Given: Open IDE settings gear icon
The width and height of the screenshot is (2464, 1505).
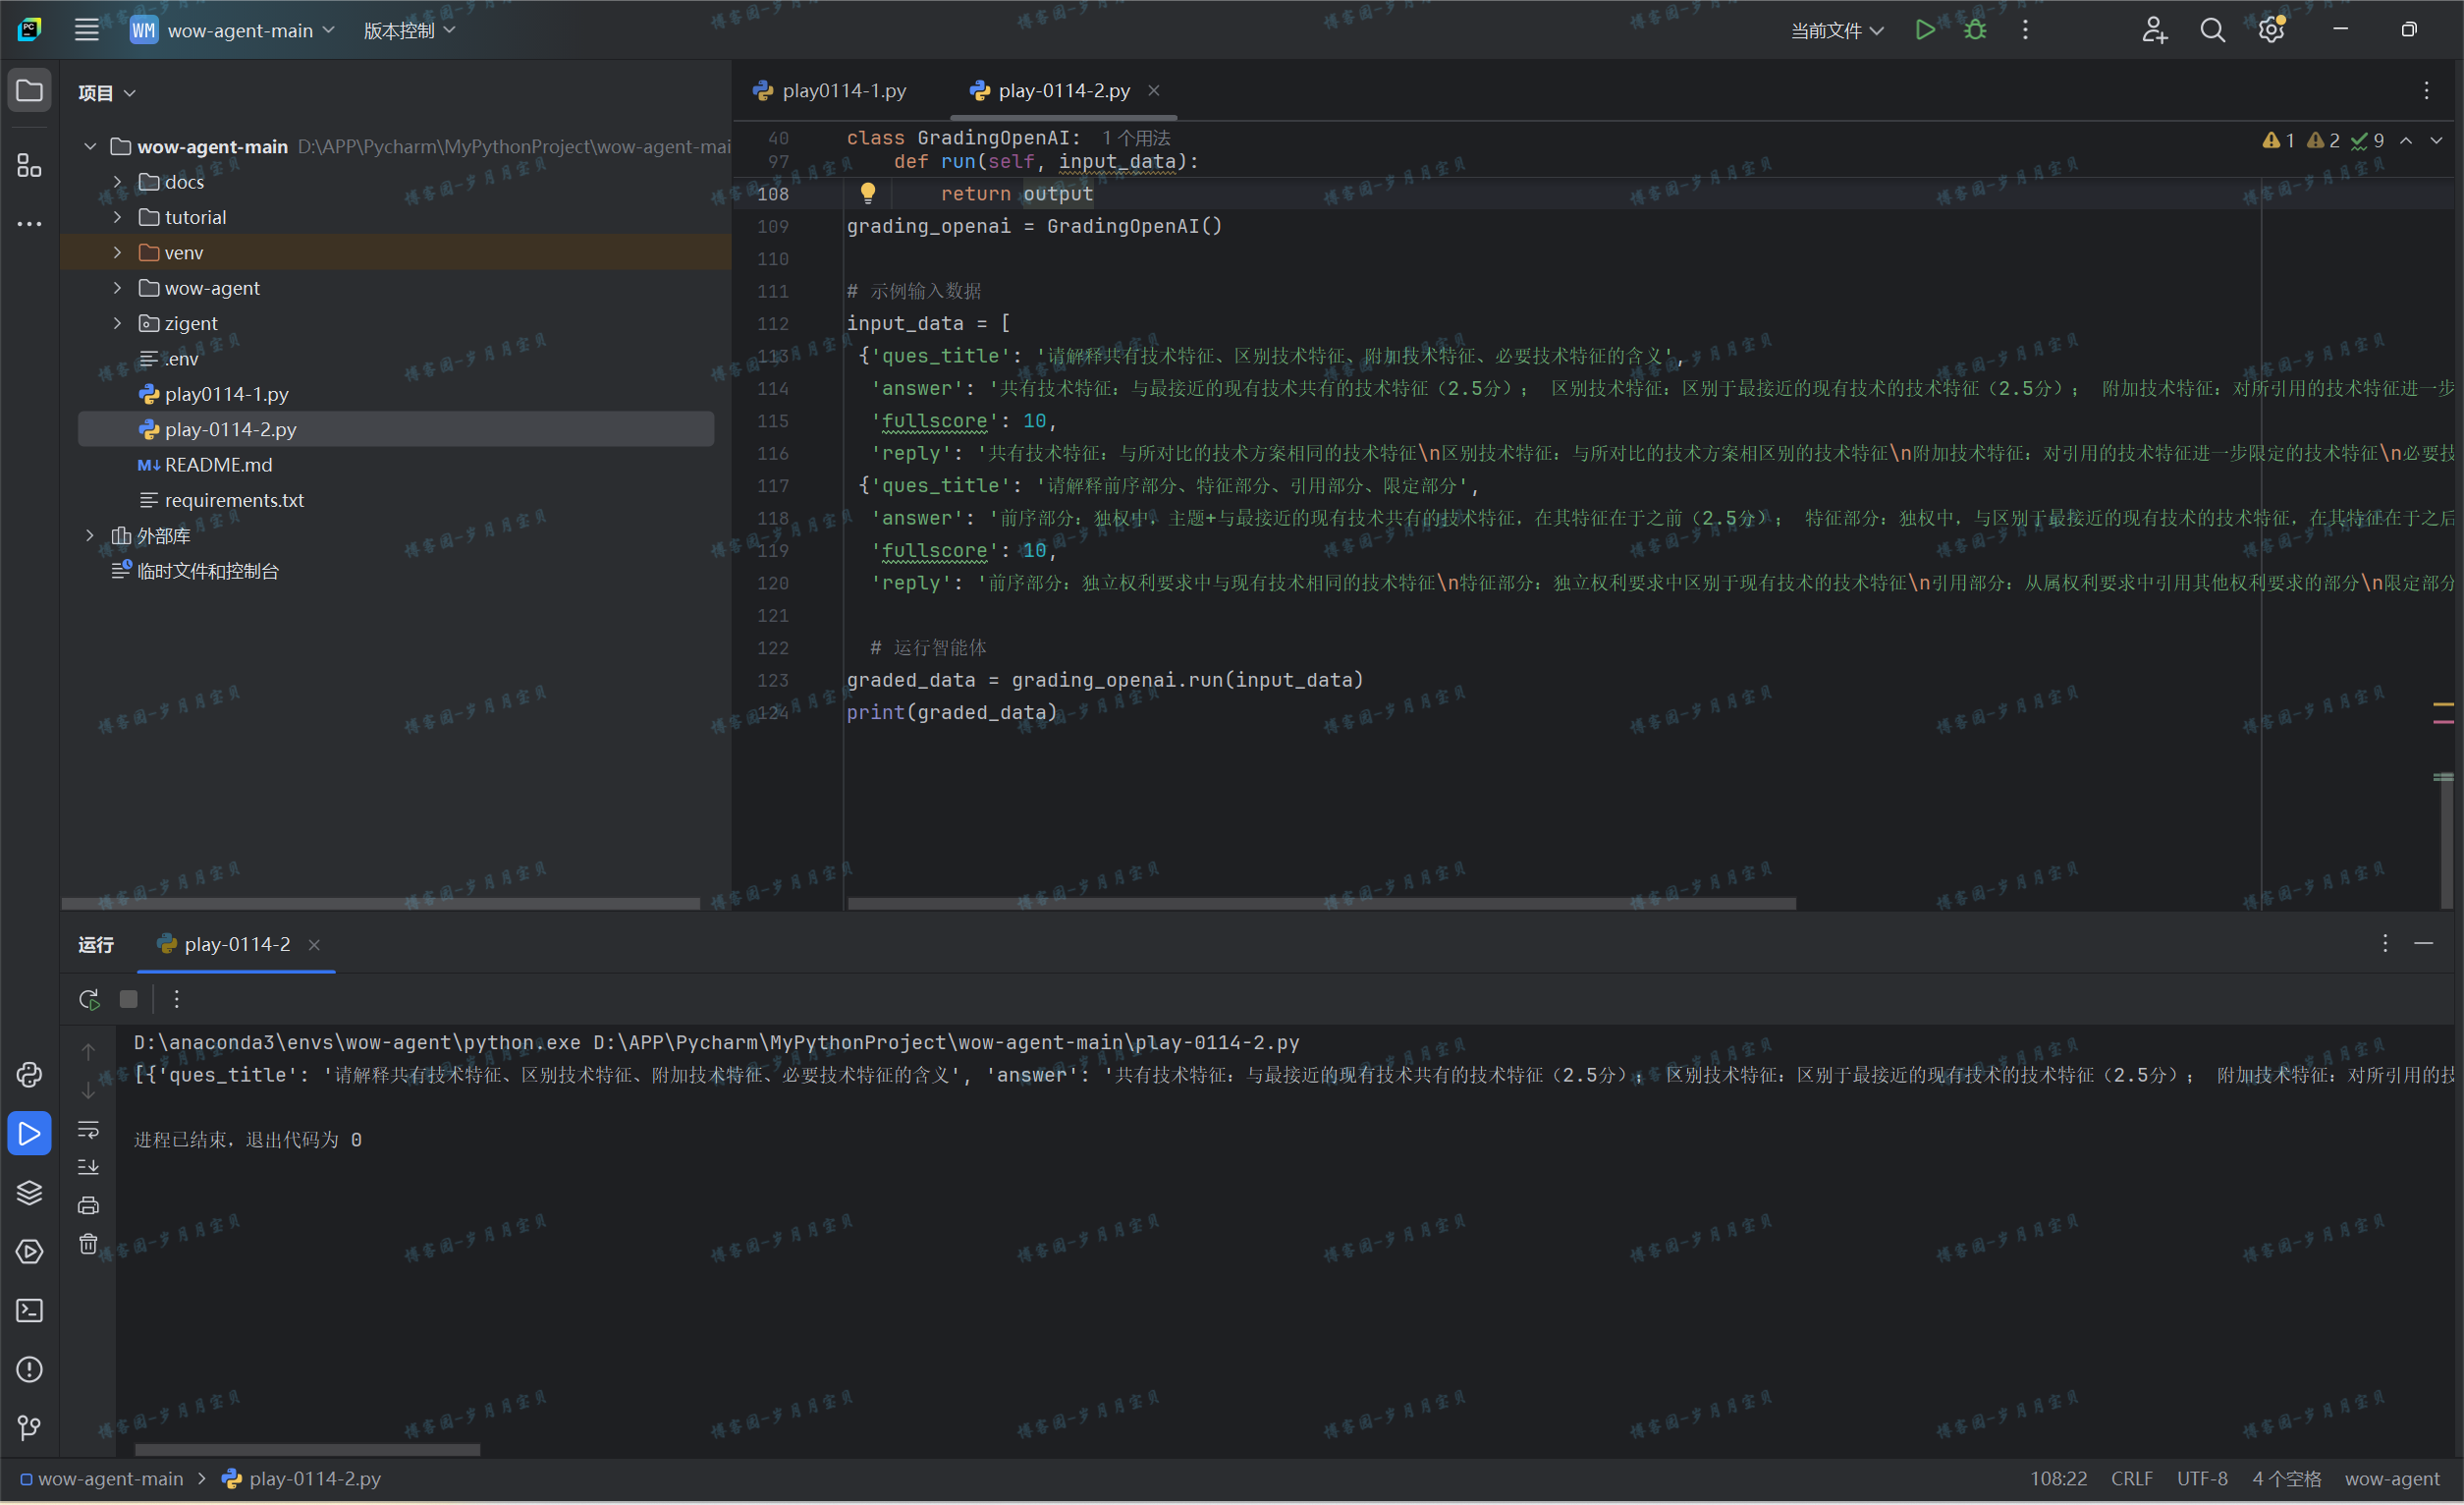Looking at the screenshot, I should (2271, 30).
